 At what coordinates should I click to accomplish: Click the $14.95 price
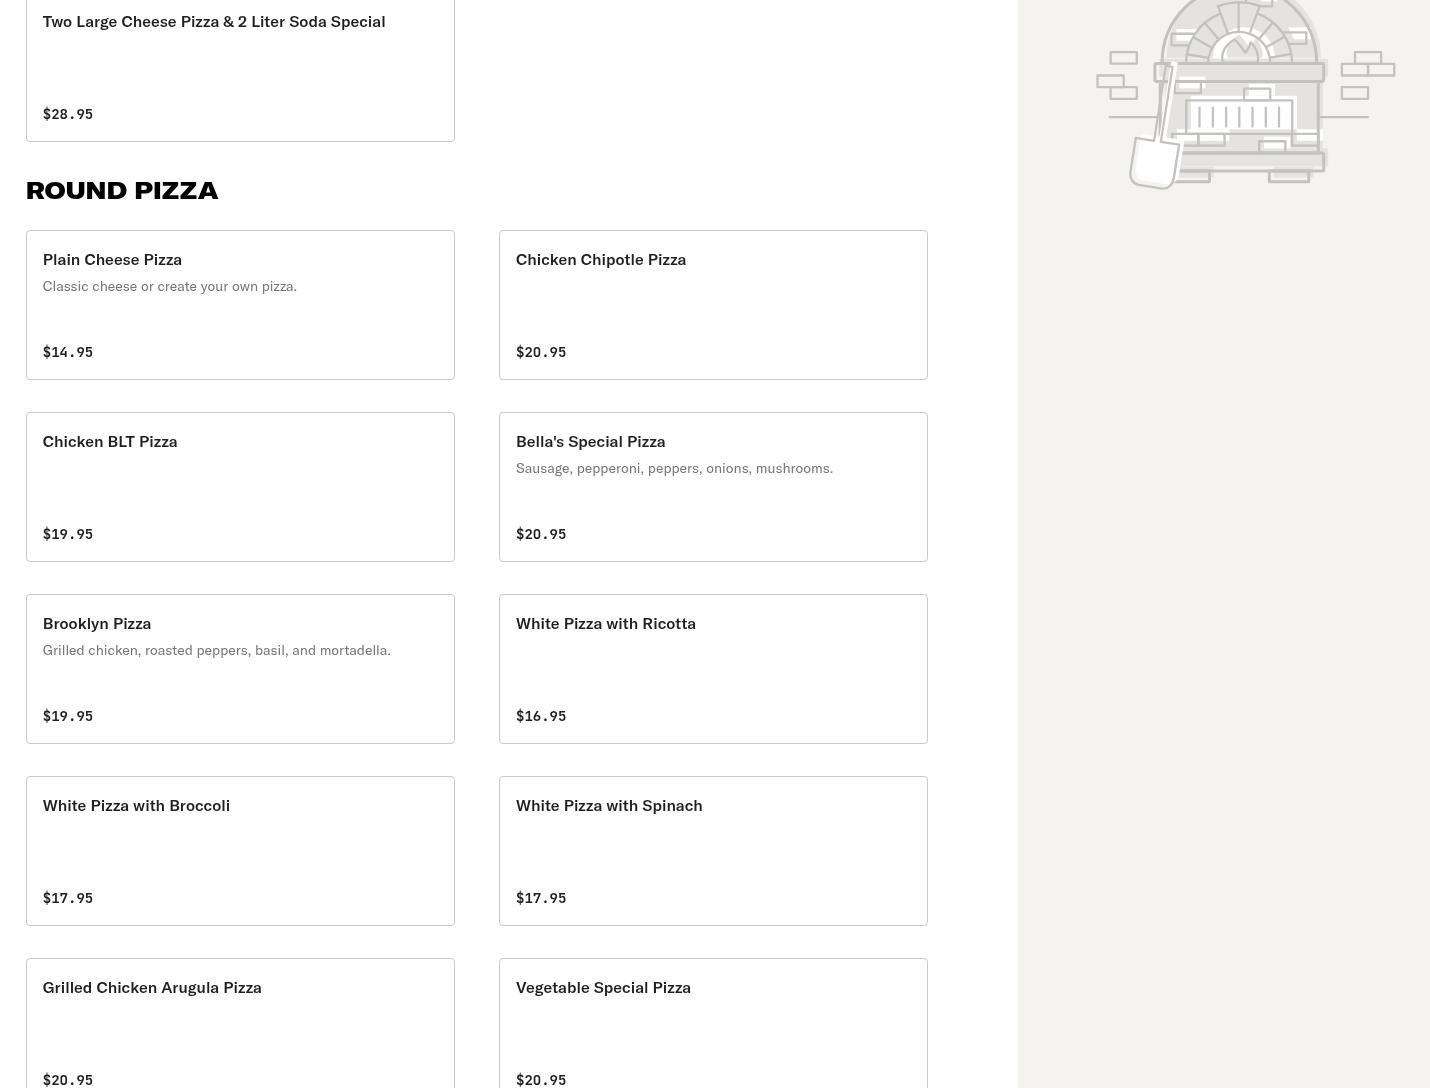point(68,352)
